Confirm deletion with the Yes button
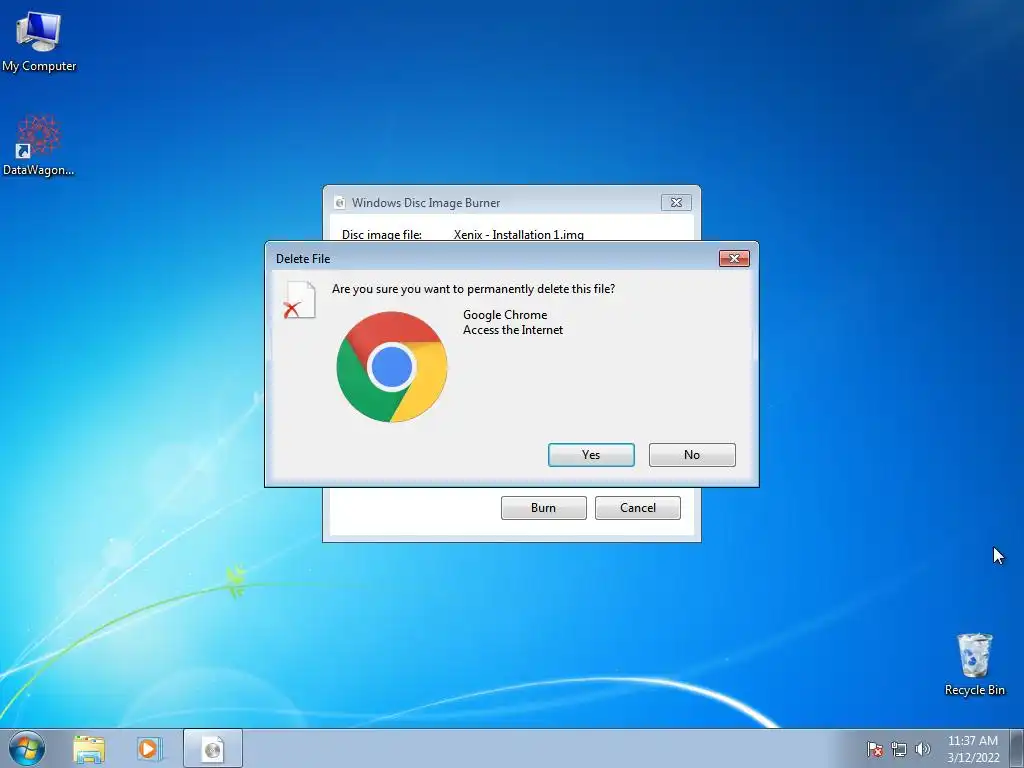The height and width of the screenshot is (768, 1024). point(591,455)
